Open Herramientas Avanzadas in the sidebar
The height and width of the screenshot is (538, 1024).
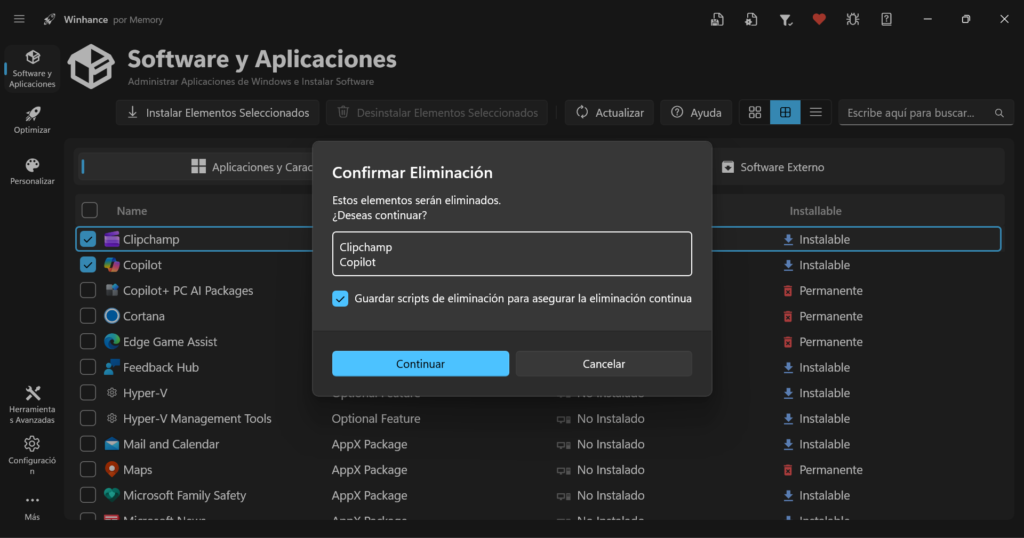pos(32,405)
